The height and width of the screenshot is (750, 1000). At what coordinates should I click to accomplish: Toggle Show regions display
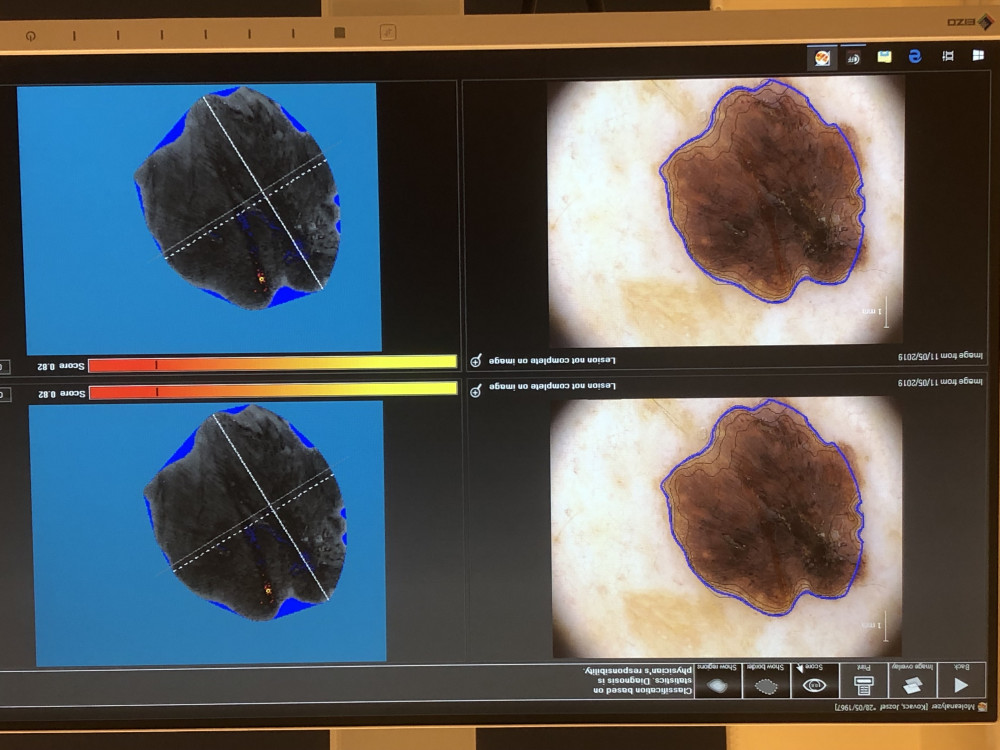point(718,680)
